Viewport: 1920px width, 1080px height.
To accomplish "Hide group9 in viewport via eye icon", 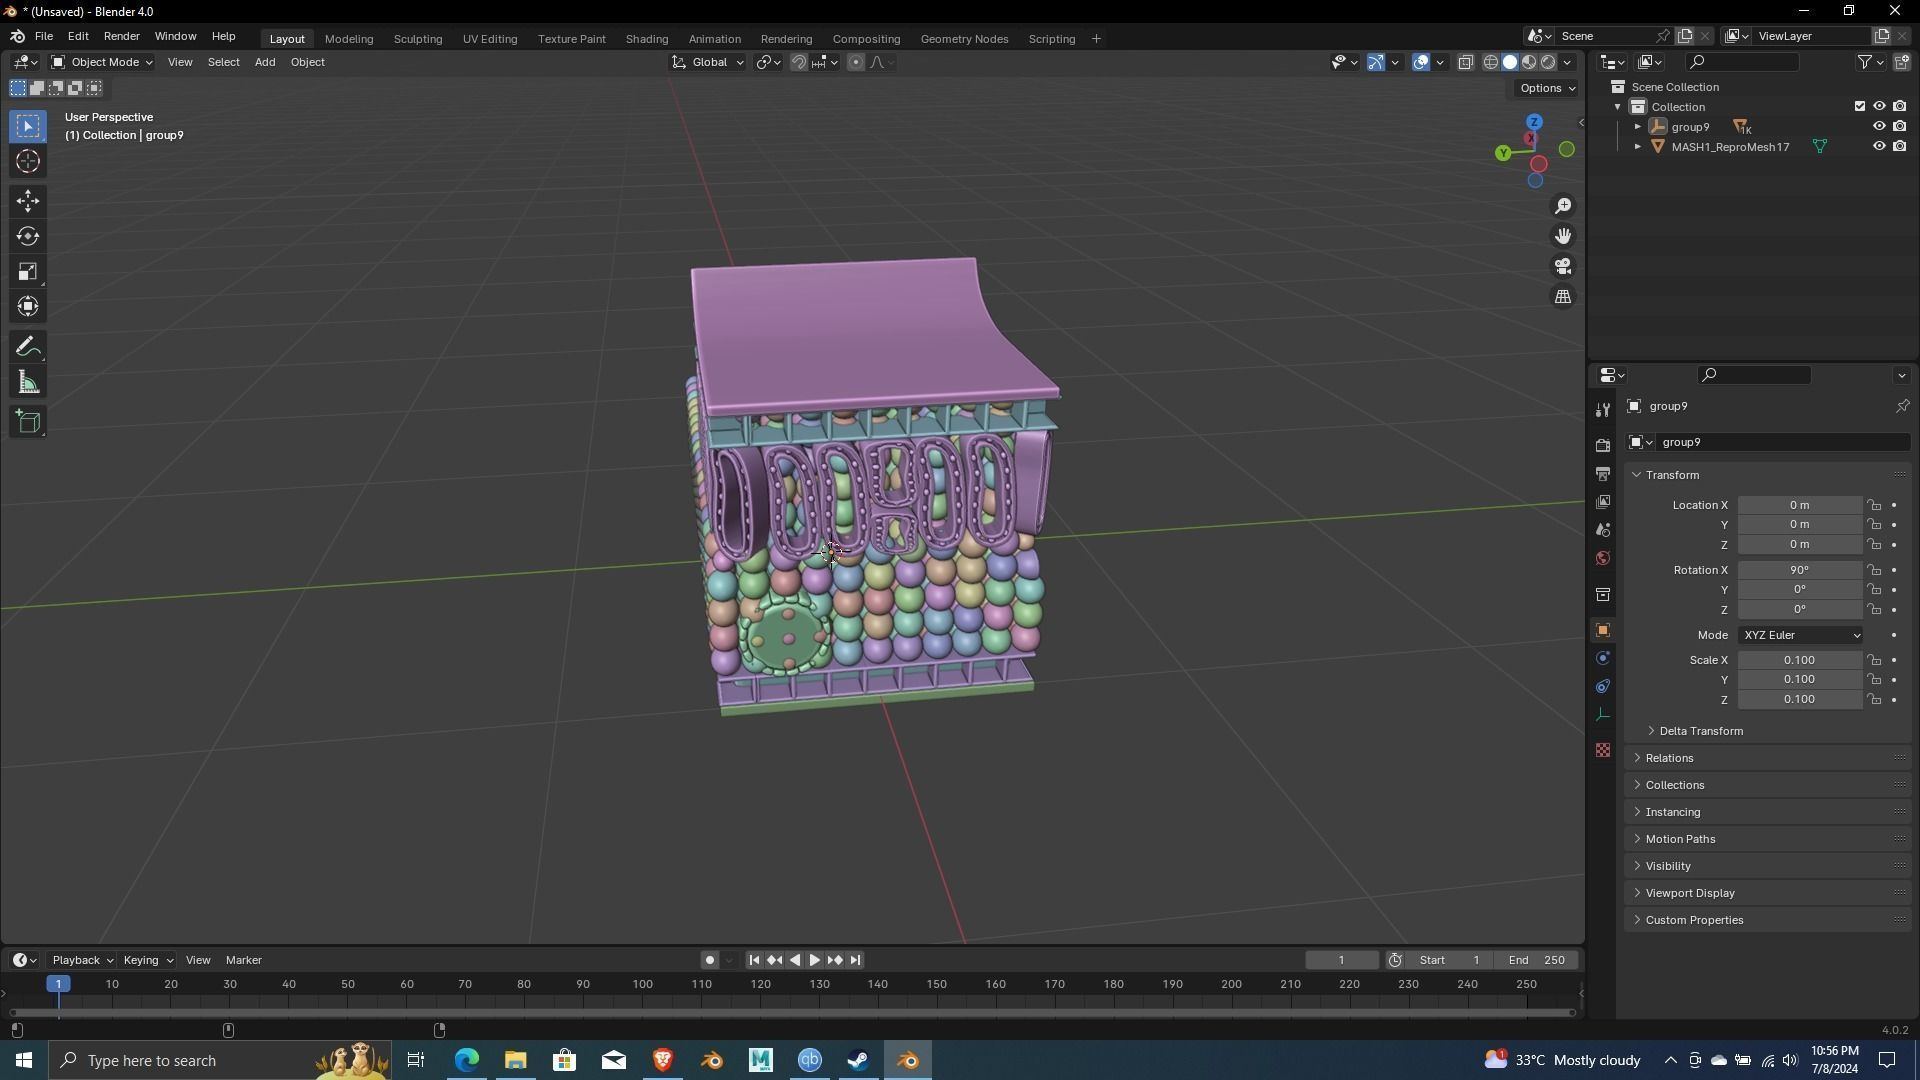I will (x=1879, y=127).
